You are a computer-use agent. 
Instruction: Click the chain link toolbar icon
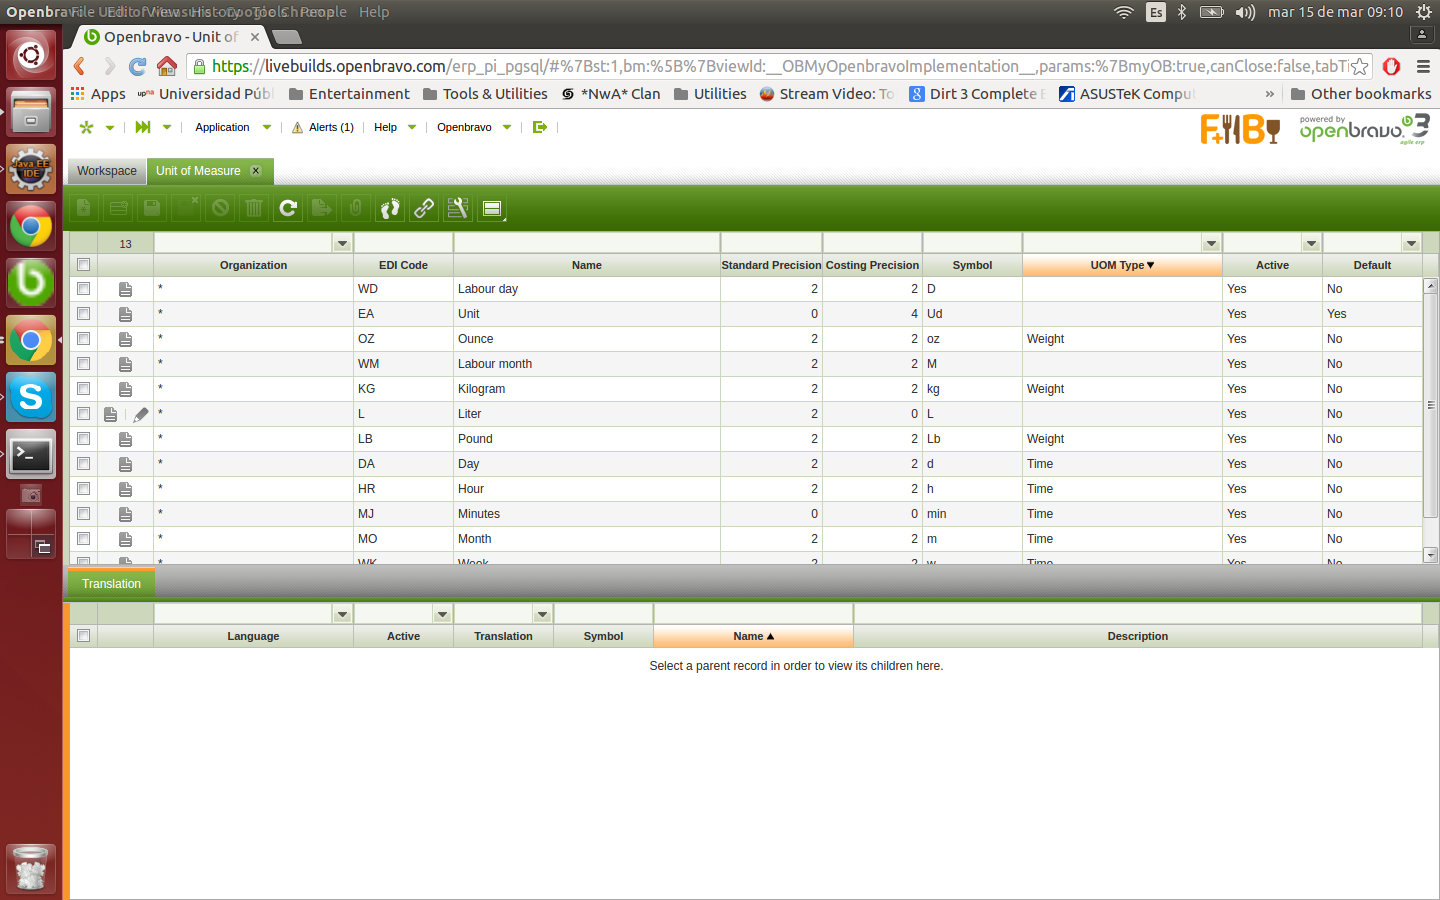pyautogui.click(x=424, y=208)
